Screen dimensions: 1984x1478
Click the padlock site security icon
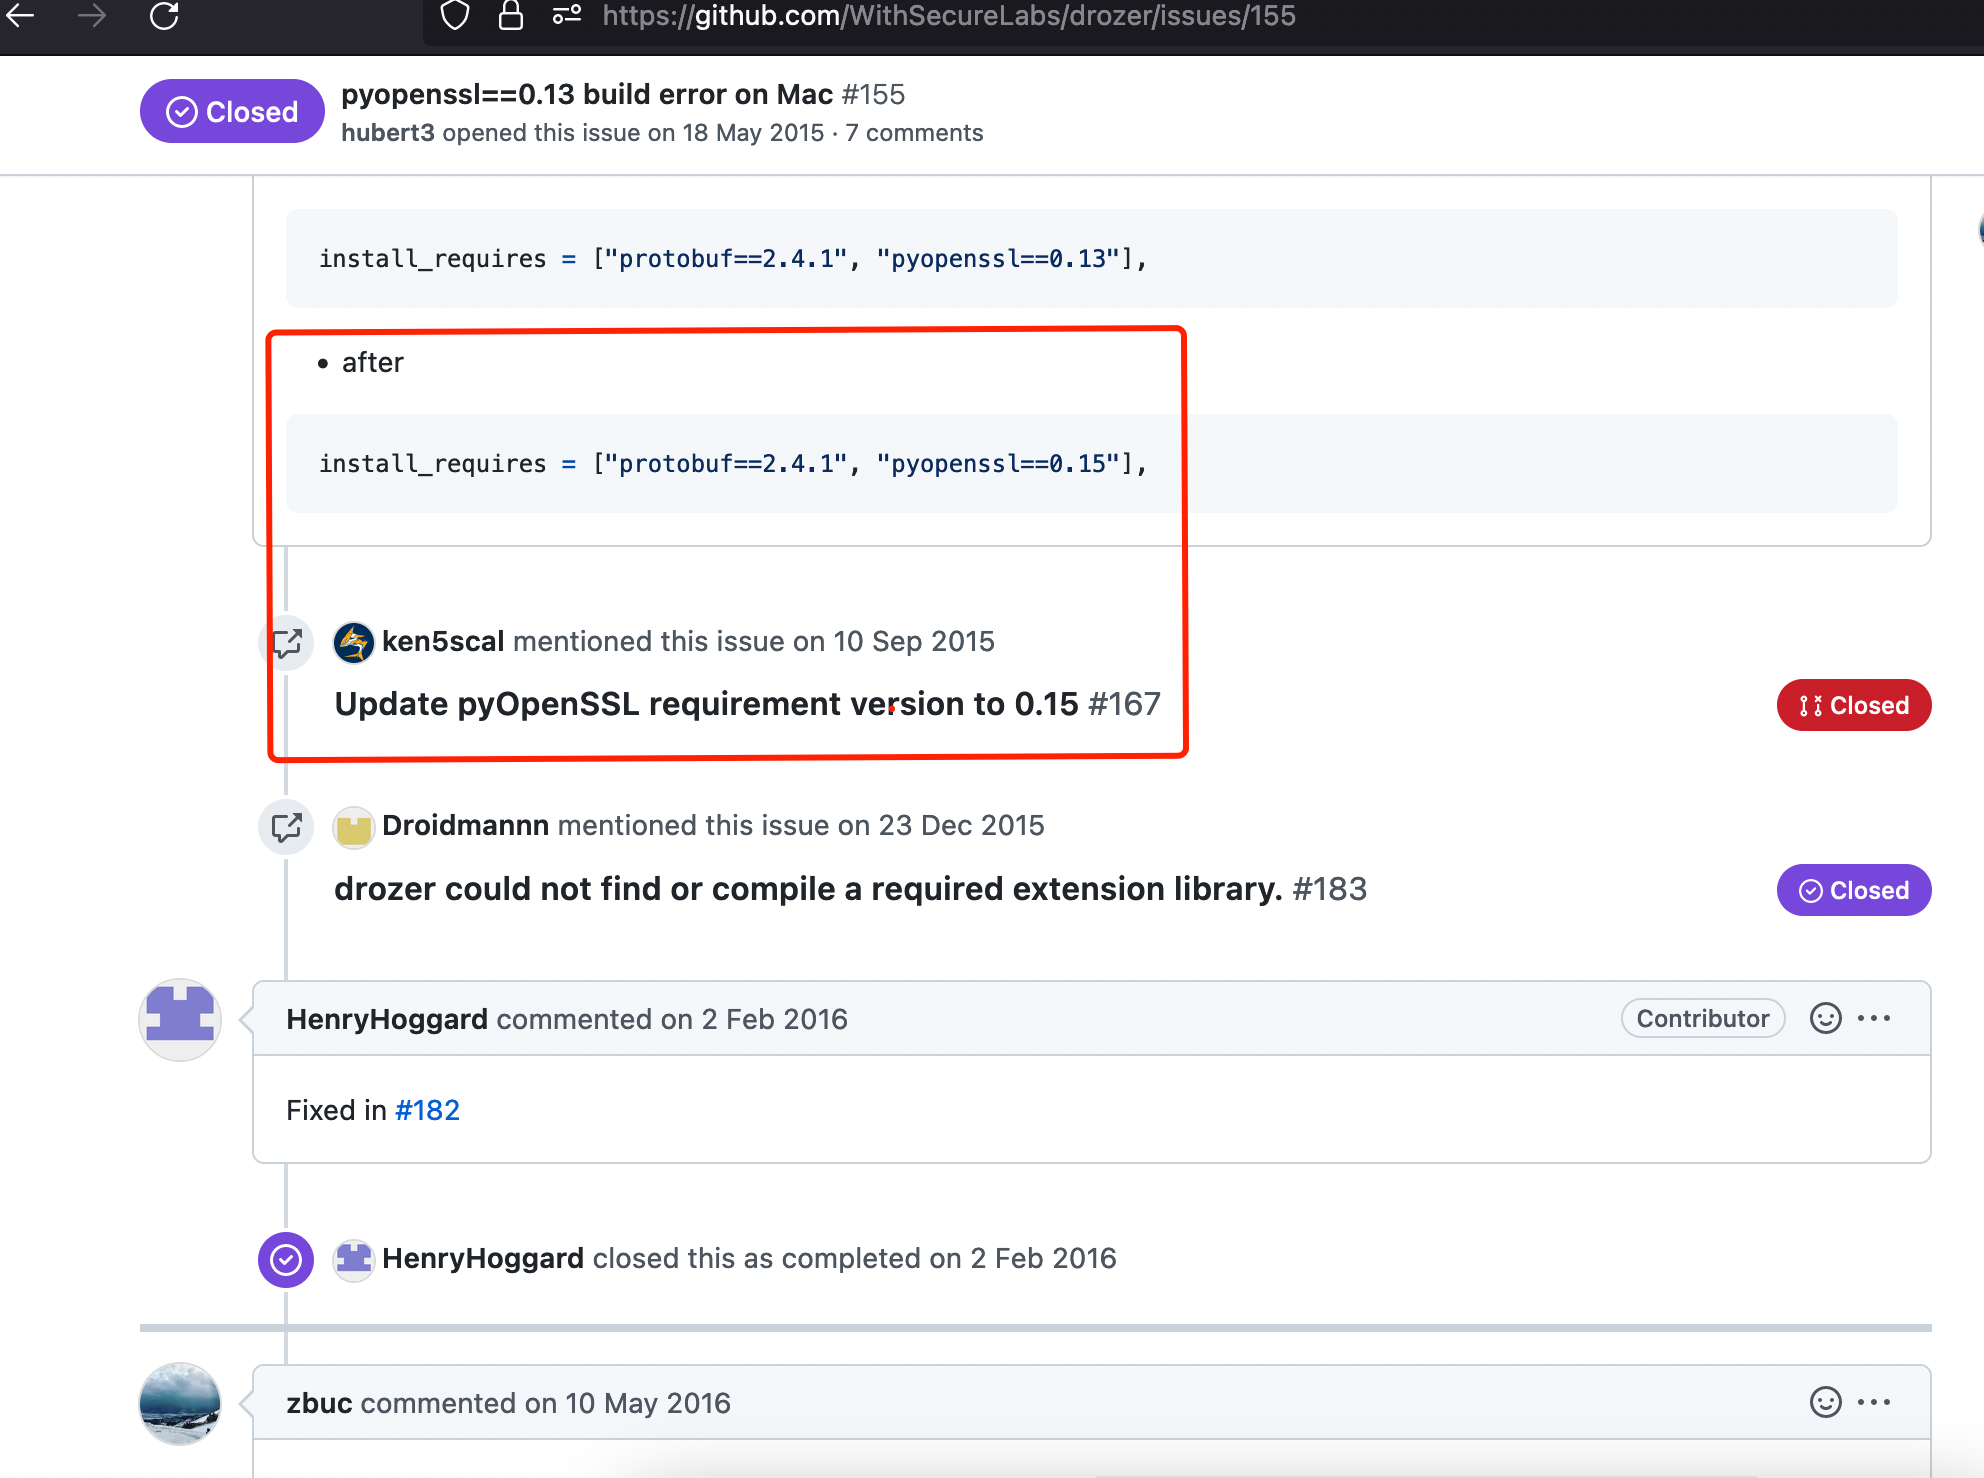pos(511,15)
